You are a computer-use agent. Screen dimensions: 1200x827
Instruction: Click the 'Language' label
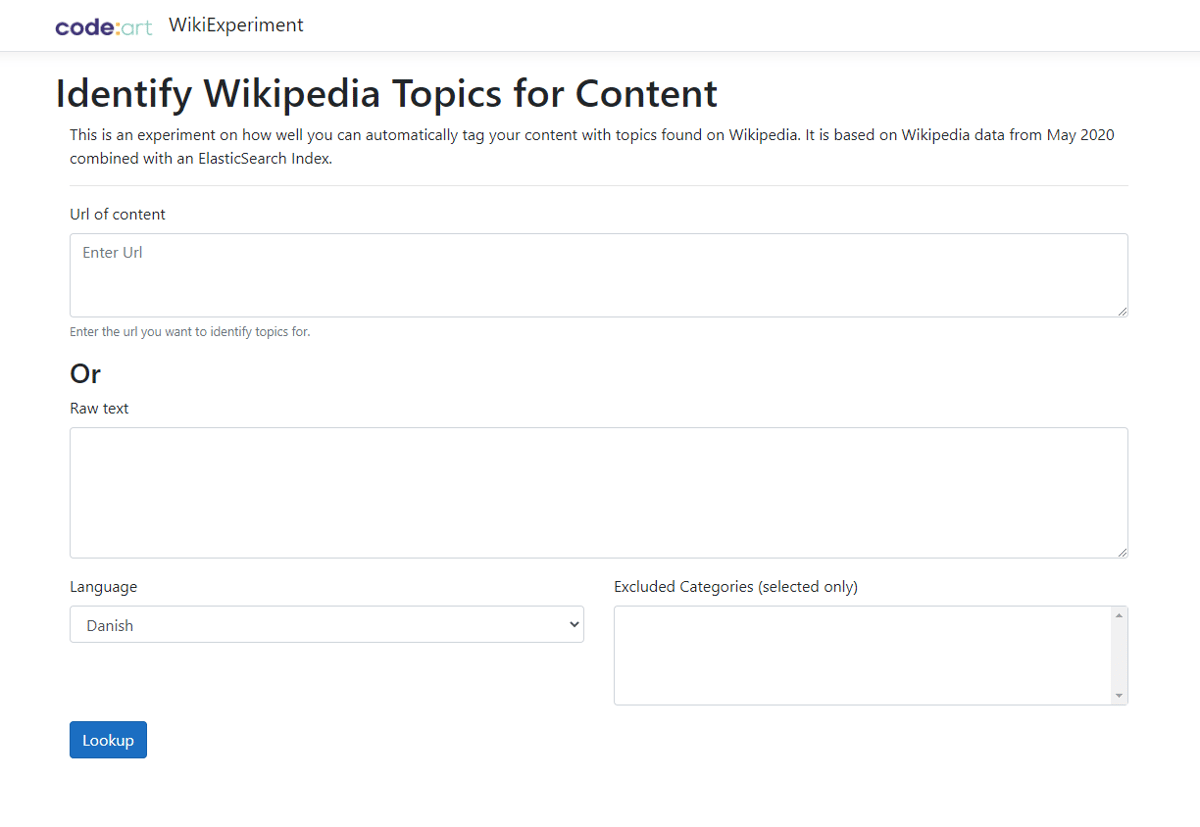(104, 587)
